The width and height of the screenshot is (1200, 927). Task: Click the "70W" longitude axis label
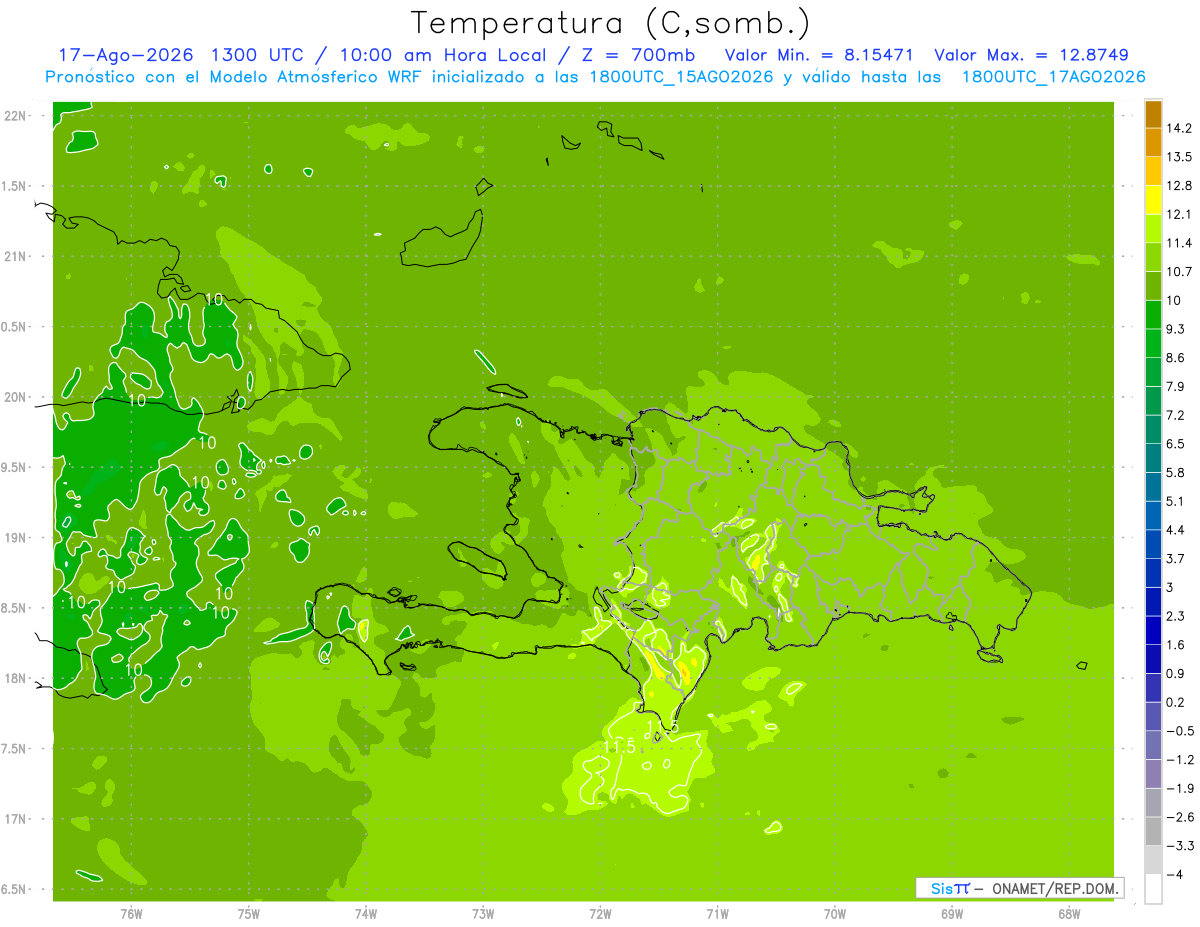pos(835,913)
